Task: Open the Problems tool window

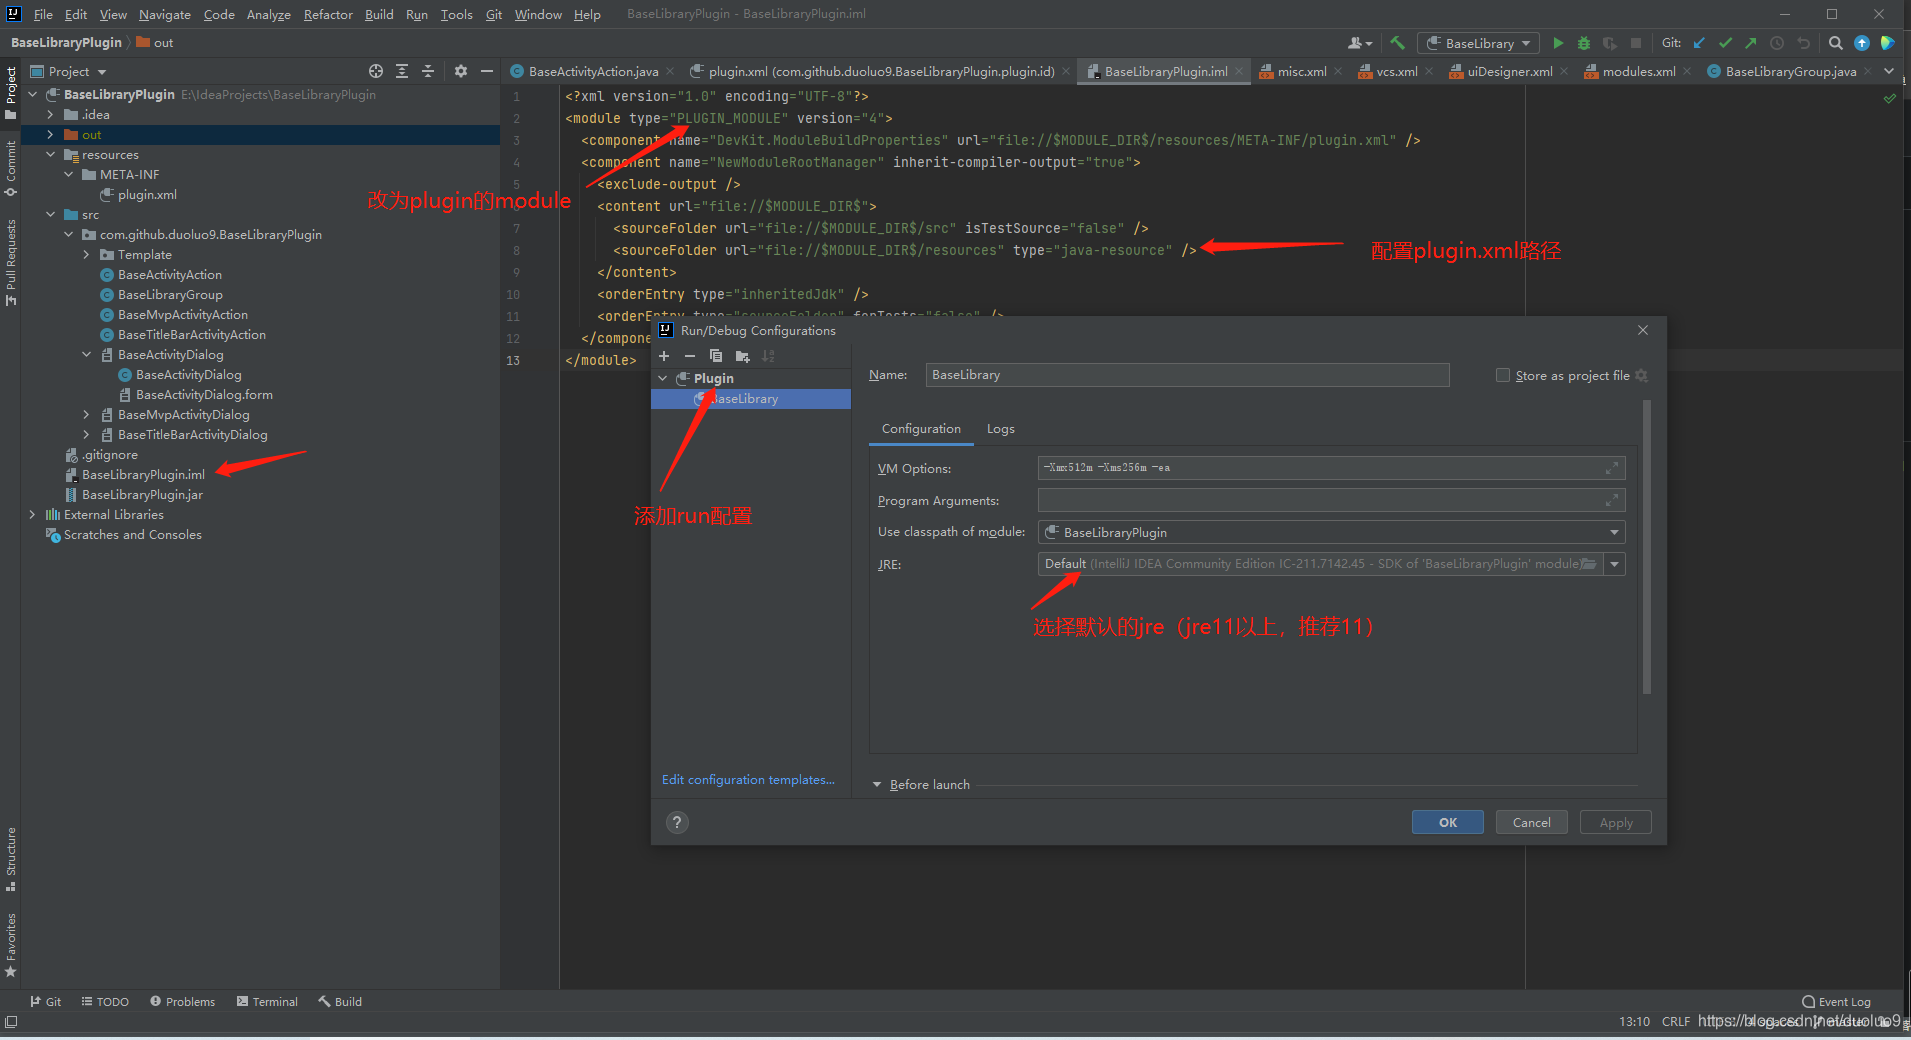Action: point(183,1001)
